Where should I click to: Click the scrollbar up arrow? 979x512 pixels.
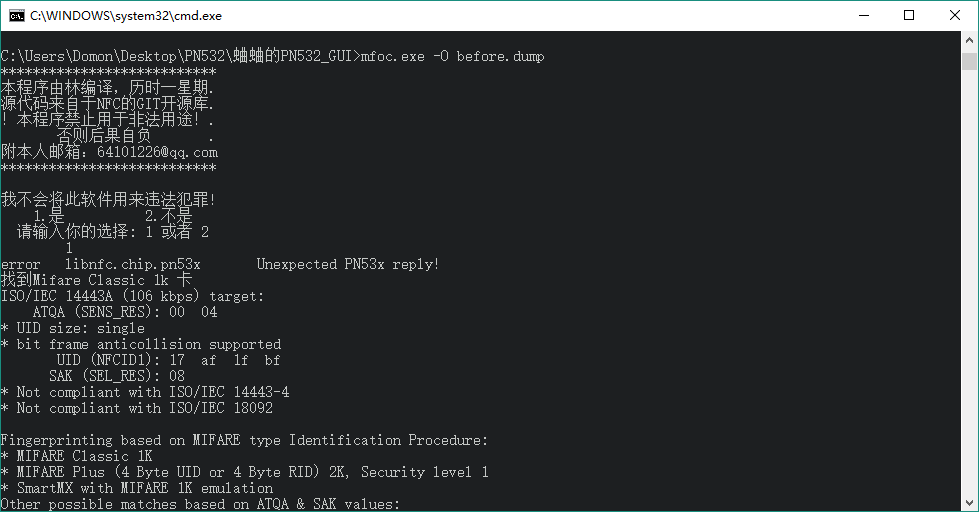pyautogui.click(x=969, y=40)
